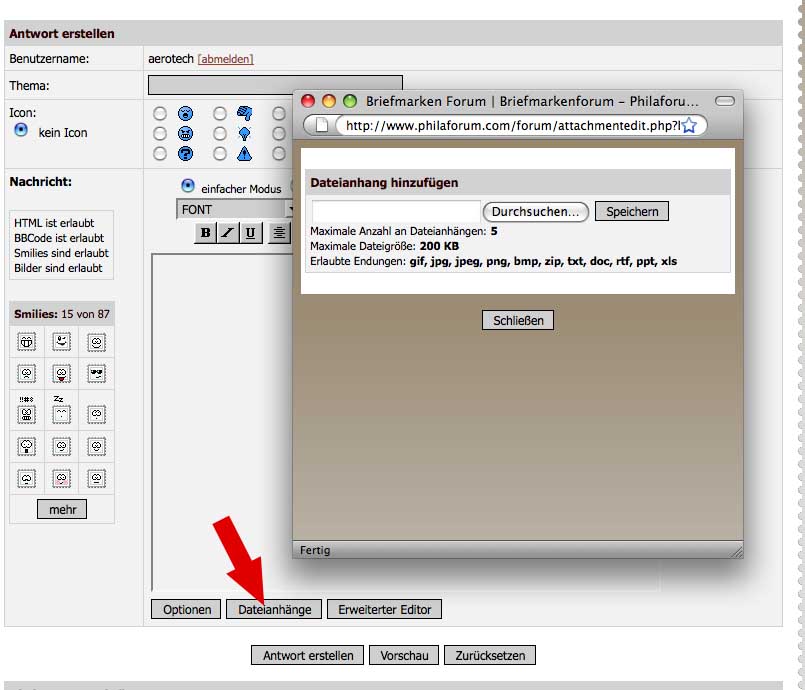Click the Schließen button
The width and height of the screenshot is (805, 690).
pos(518,320)
